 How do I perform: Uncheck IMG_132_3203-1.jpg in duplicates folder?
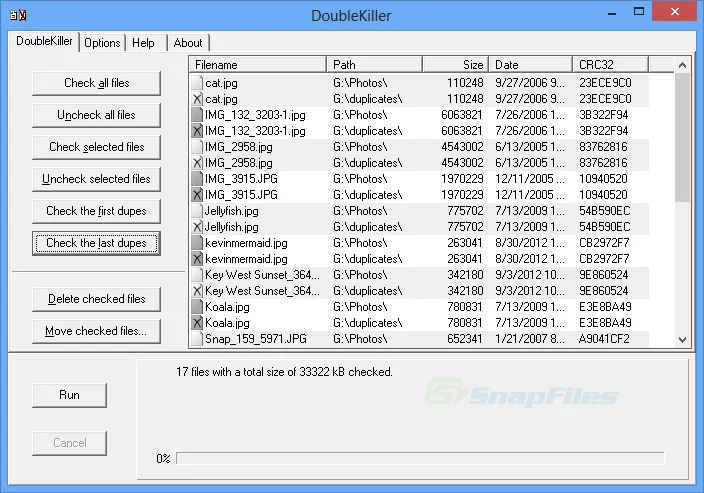(197, 131)
